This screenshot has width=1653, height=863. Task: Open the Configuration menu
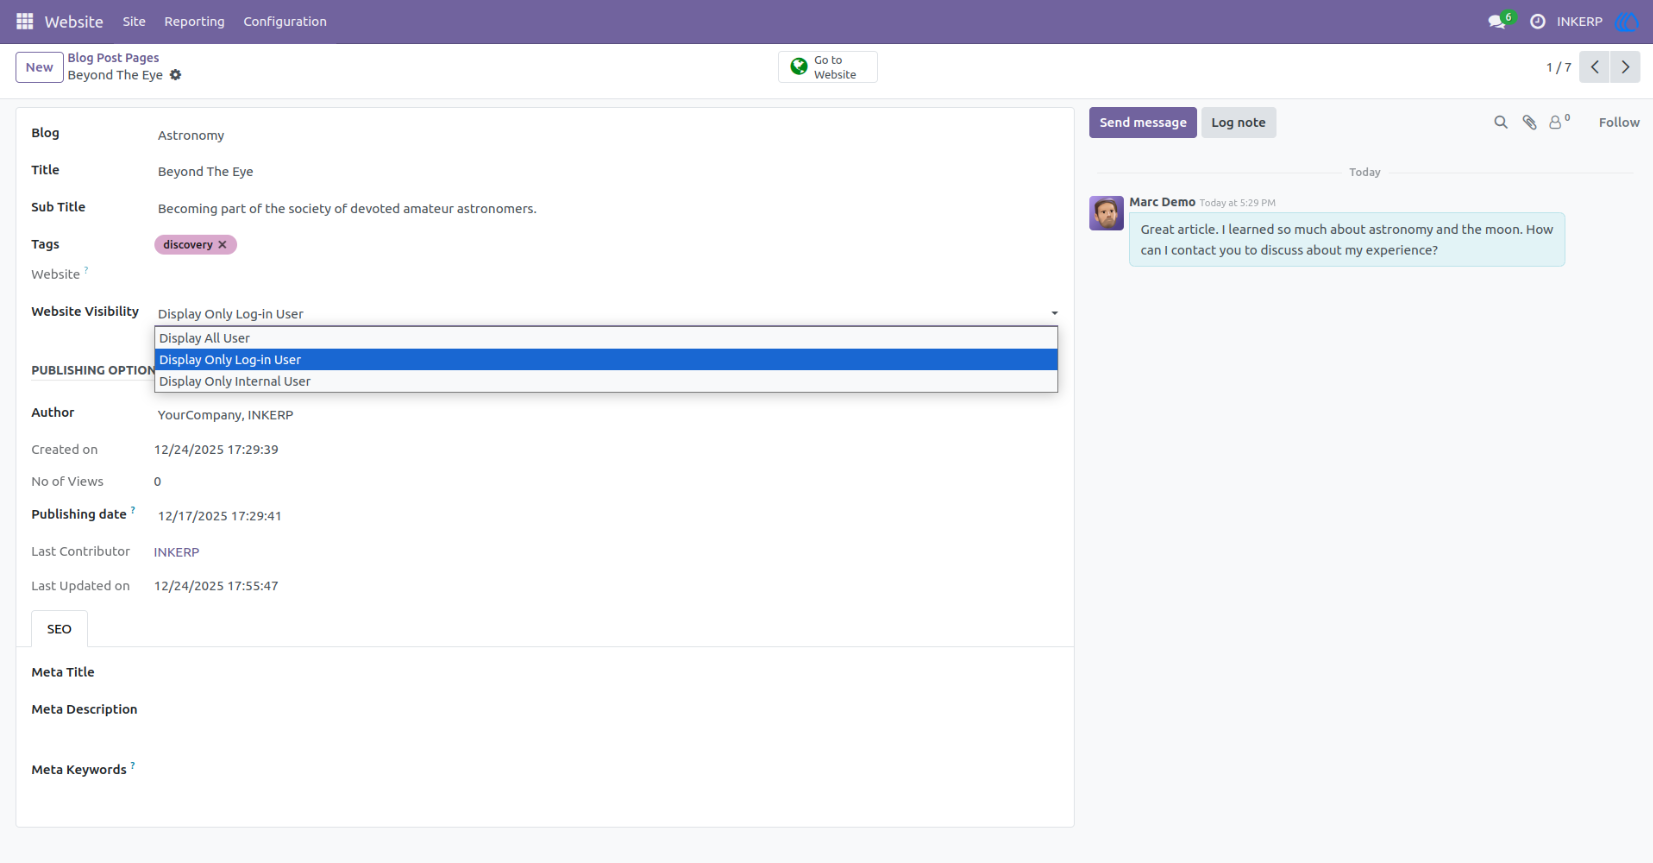pyautogui.click(x=285, y=21)
